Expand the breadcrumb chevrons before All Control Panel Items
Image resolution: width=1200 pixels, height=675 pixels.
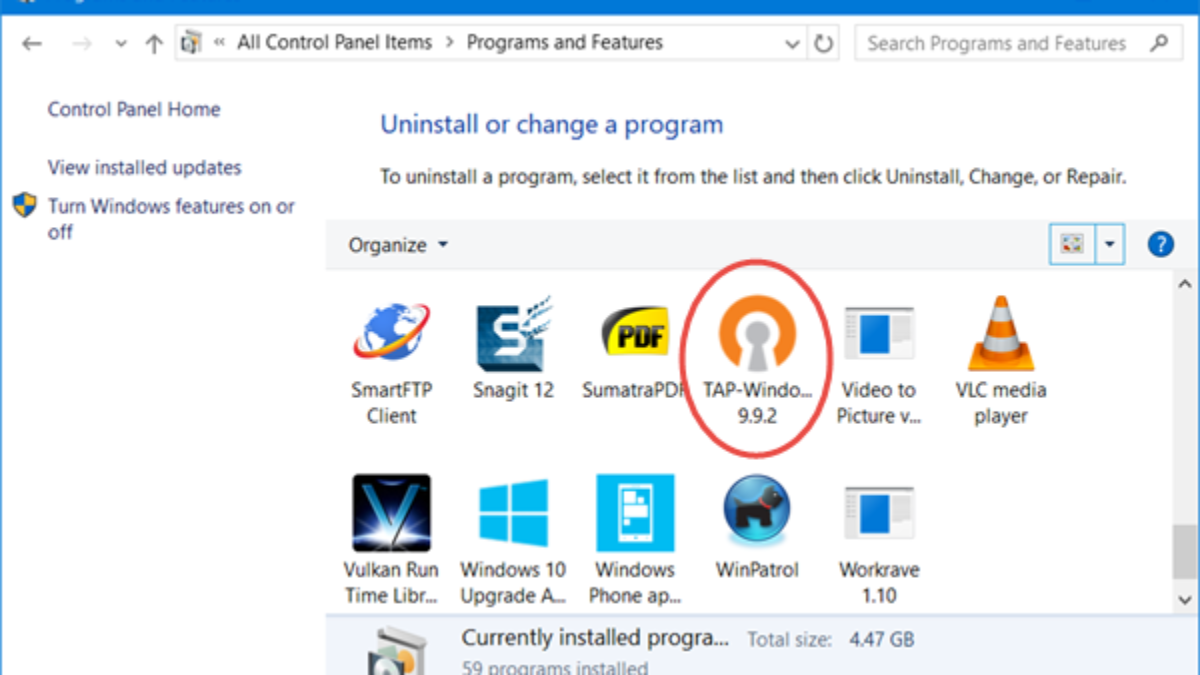pos(218,43)
